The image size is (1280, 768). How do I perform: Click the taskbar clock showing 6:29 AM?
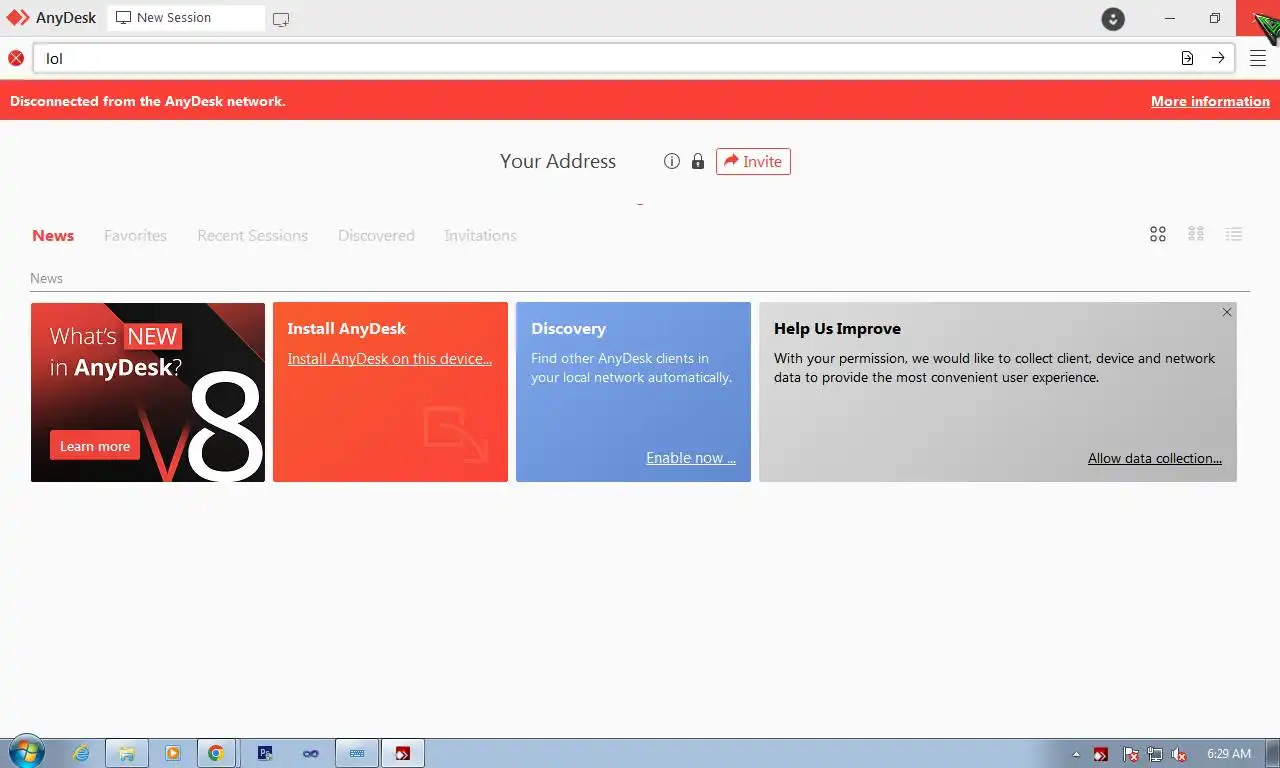(x=1229, y=754)
